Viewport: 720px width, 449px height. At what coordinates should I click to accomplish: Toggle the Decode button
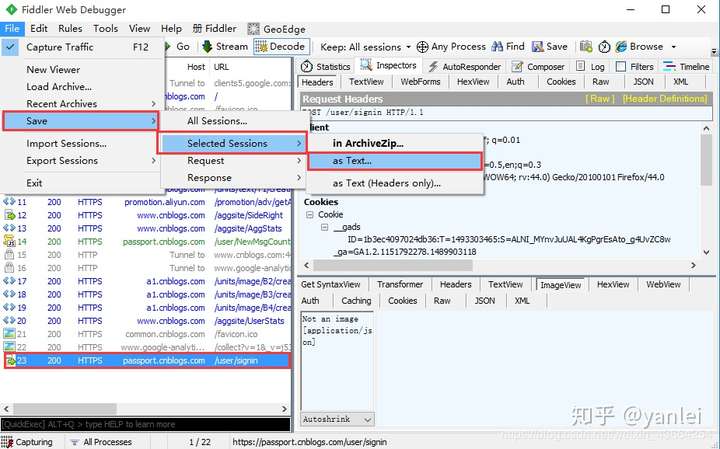[281, 46]
